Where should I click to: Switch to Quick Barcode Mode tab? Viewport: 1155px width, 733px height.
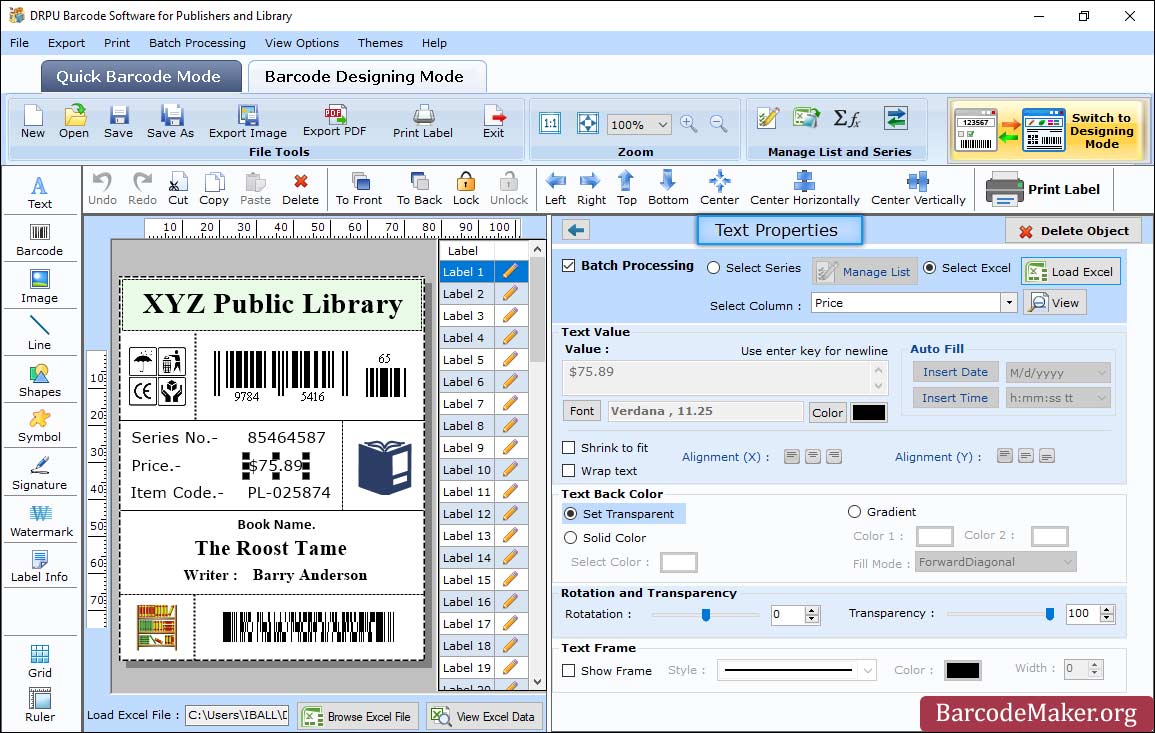tap(141, 77)
